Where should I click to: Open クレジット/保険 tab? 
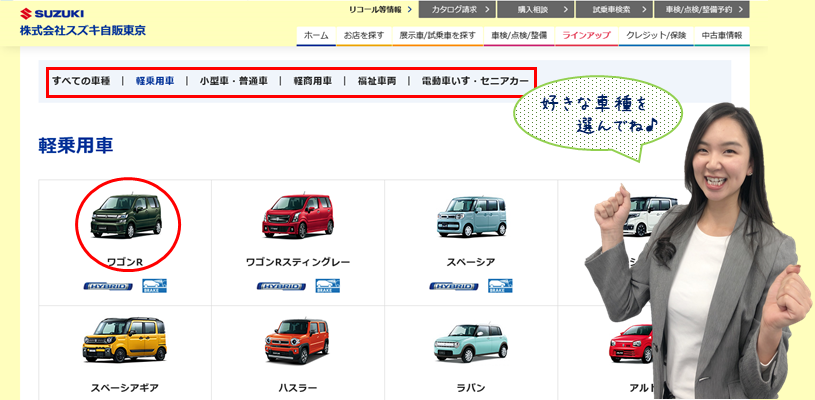656,36
